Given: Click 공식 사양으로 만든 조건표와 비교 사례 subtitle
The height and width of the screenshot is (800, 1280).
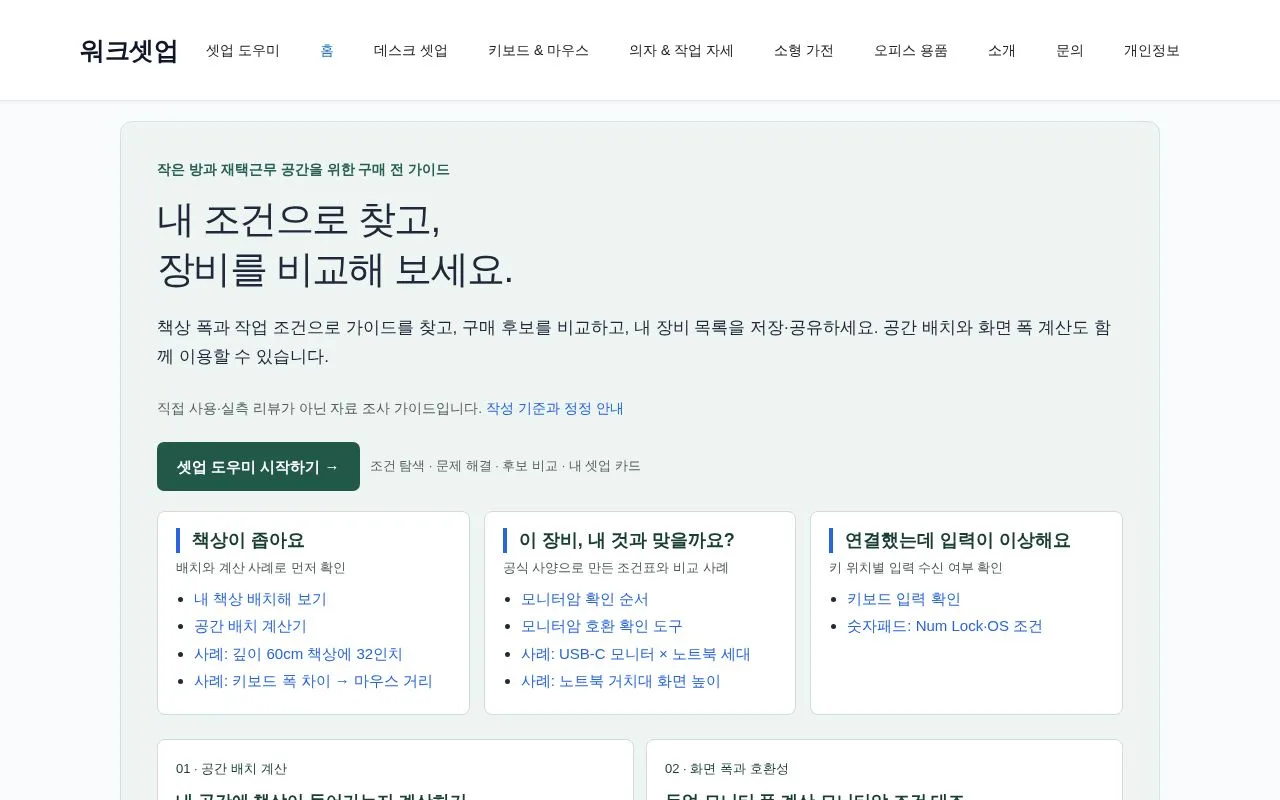Looking at the screenshot, I should tap(616, 568).
